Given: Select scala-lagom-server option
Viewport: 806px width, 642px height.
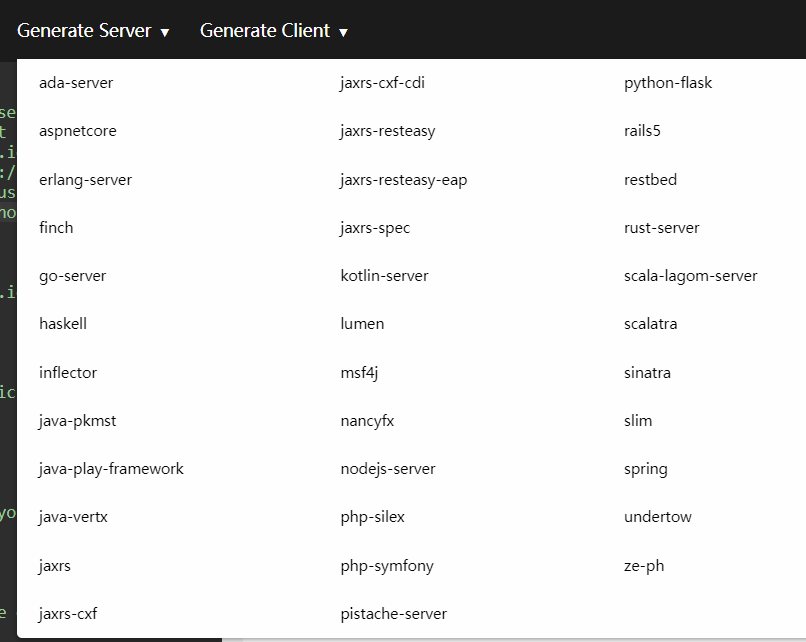Looking at the screenshot, I should (x=690, y=276).
